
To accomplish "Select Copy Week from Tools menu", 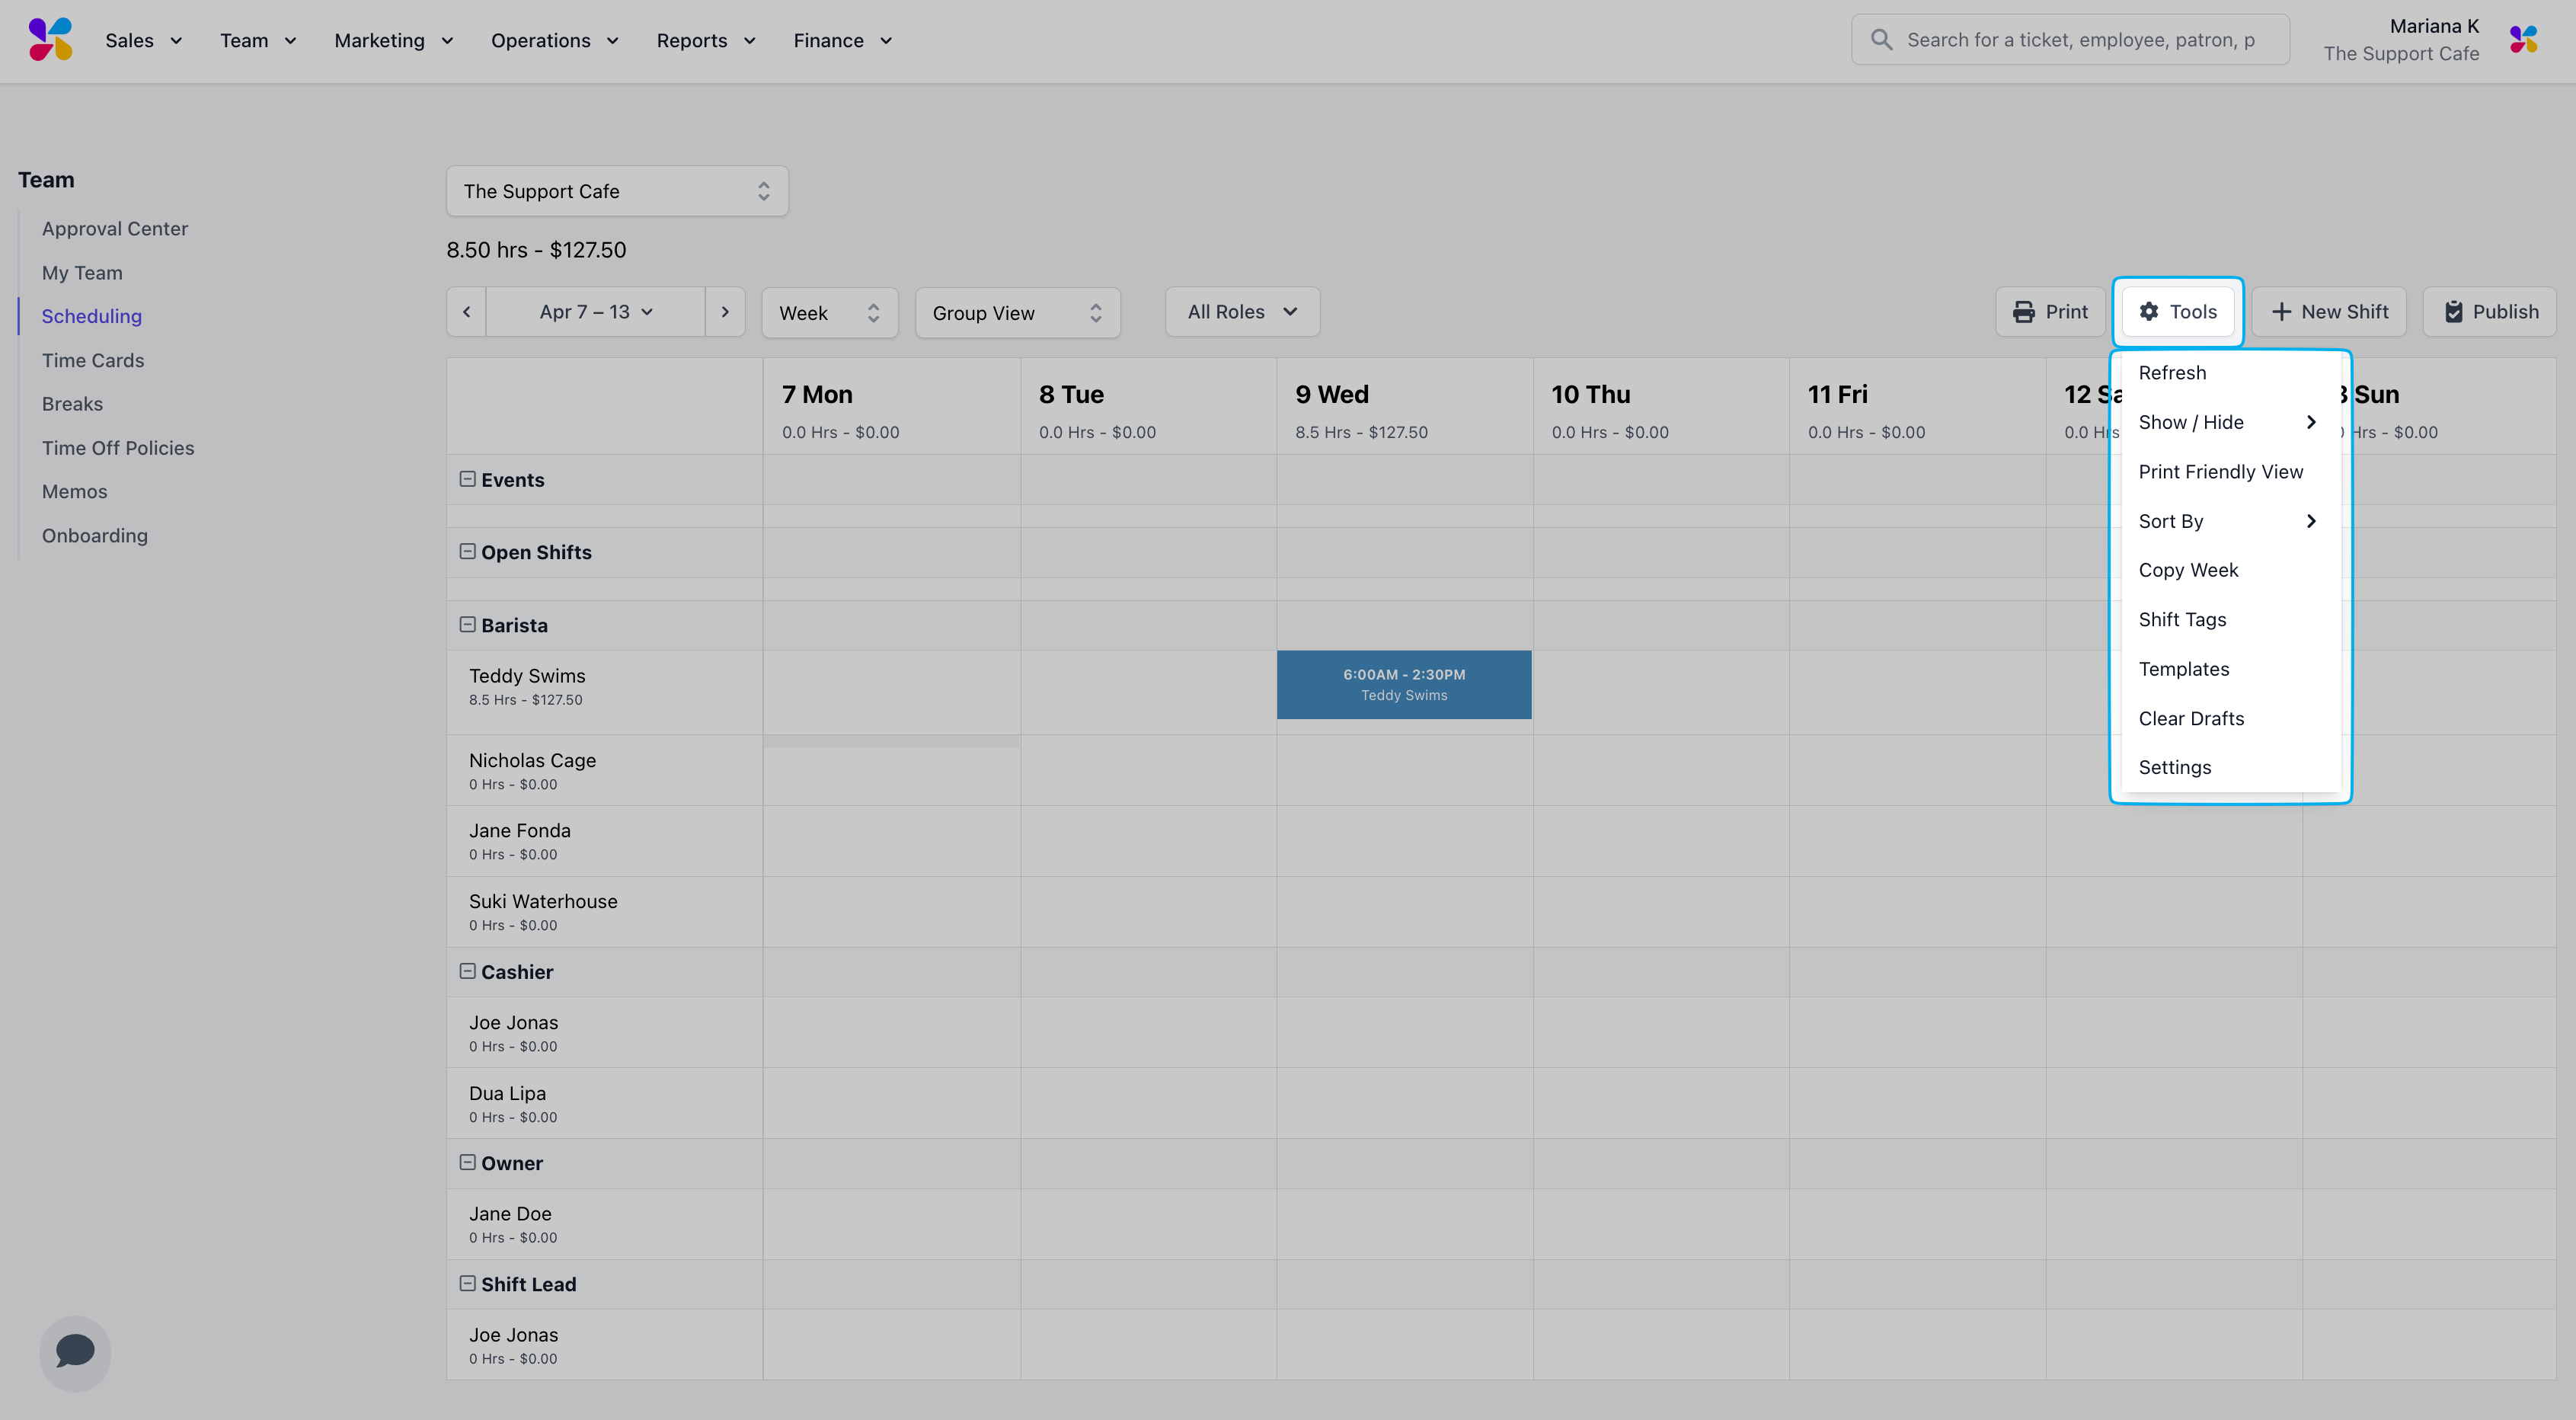I will tap(2188, 570).
